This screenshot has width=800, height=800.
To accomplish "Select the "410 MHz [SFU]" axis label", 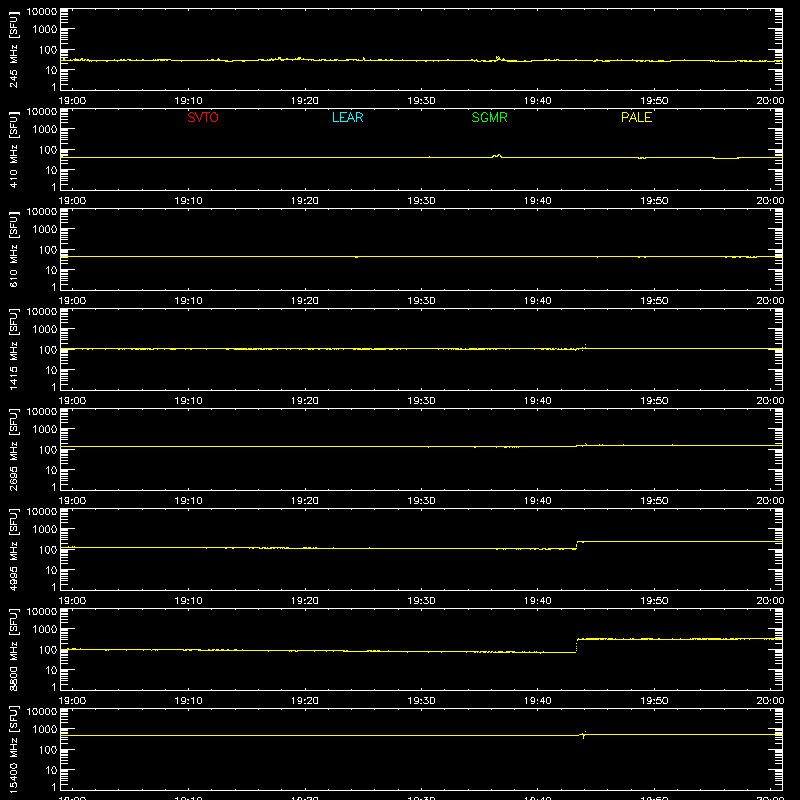I will [x=14, y=149].
